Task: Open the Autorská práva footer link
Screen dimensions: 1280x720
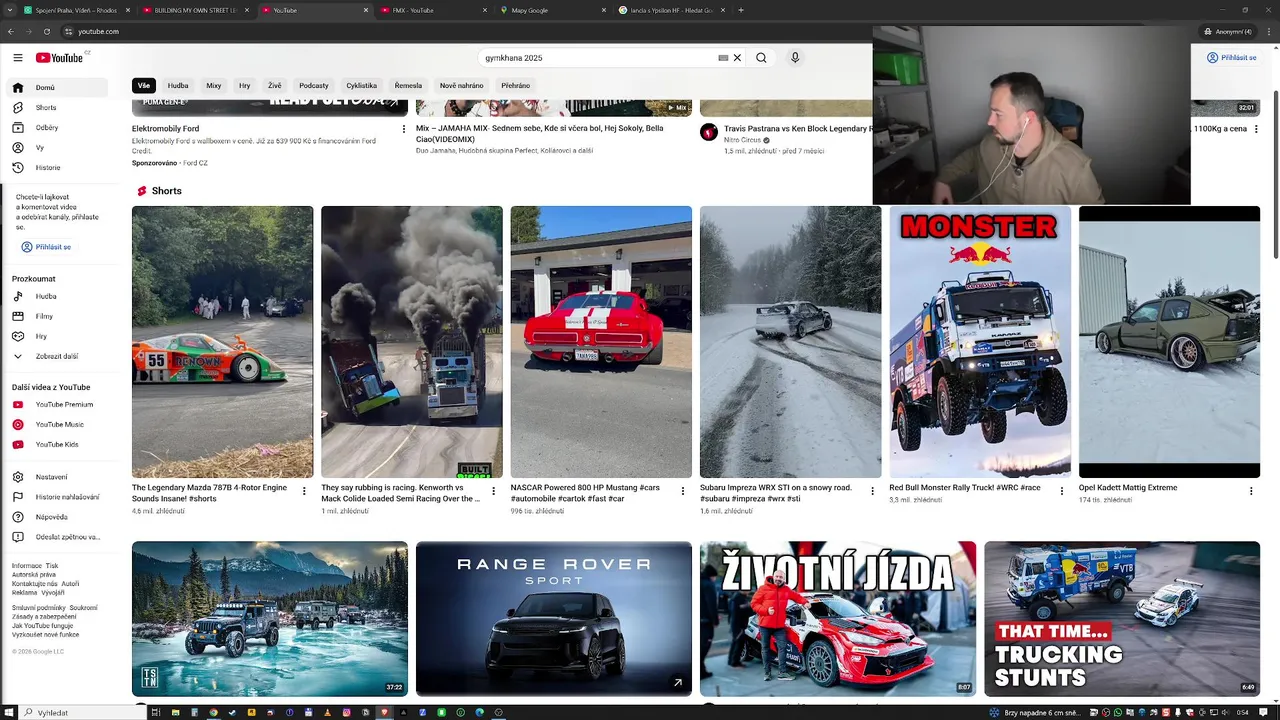Action: click(x=34, y=574)
